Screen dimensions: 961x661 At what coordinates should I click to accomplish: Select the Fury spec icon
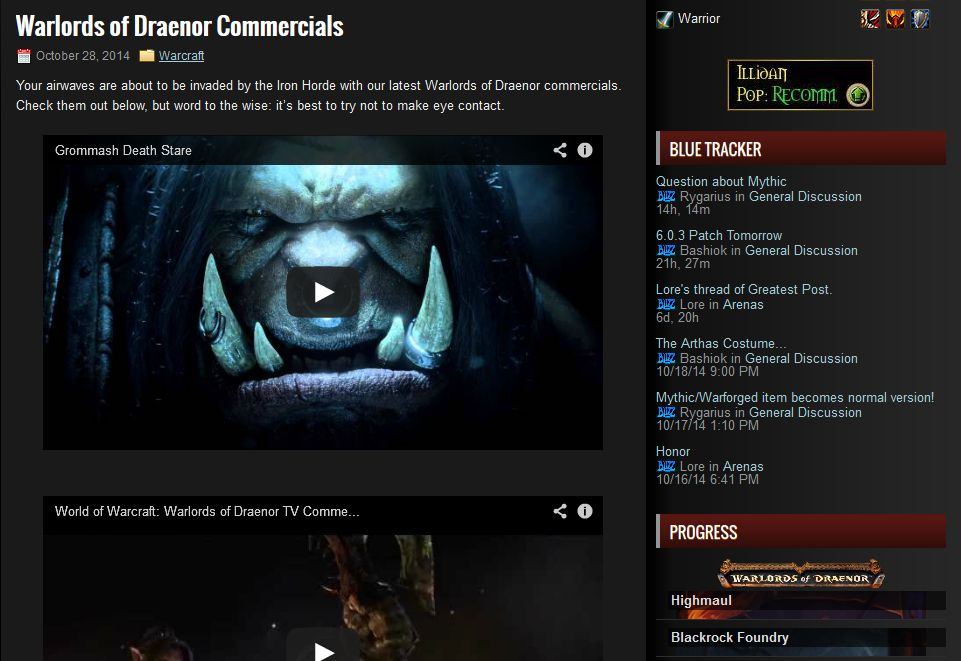894,18
